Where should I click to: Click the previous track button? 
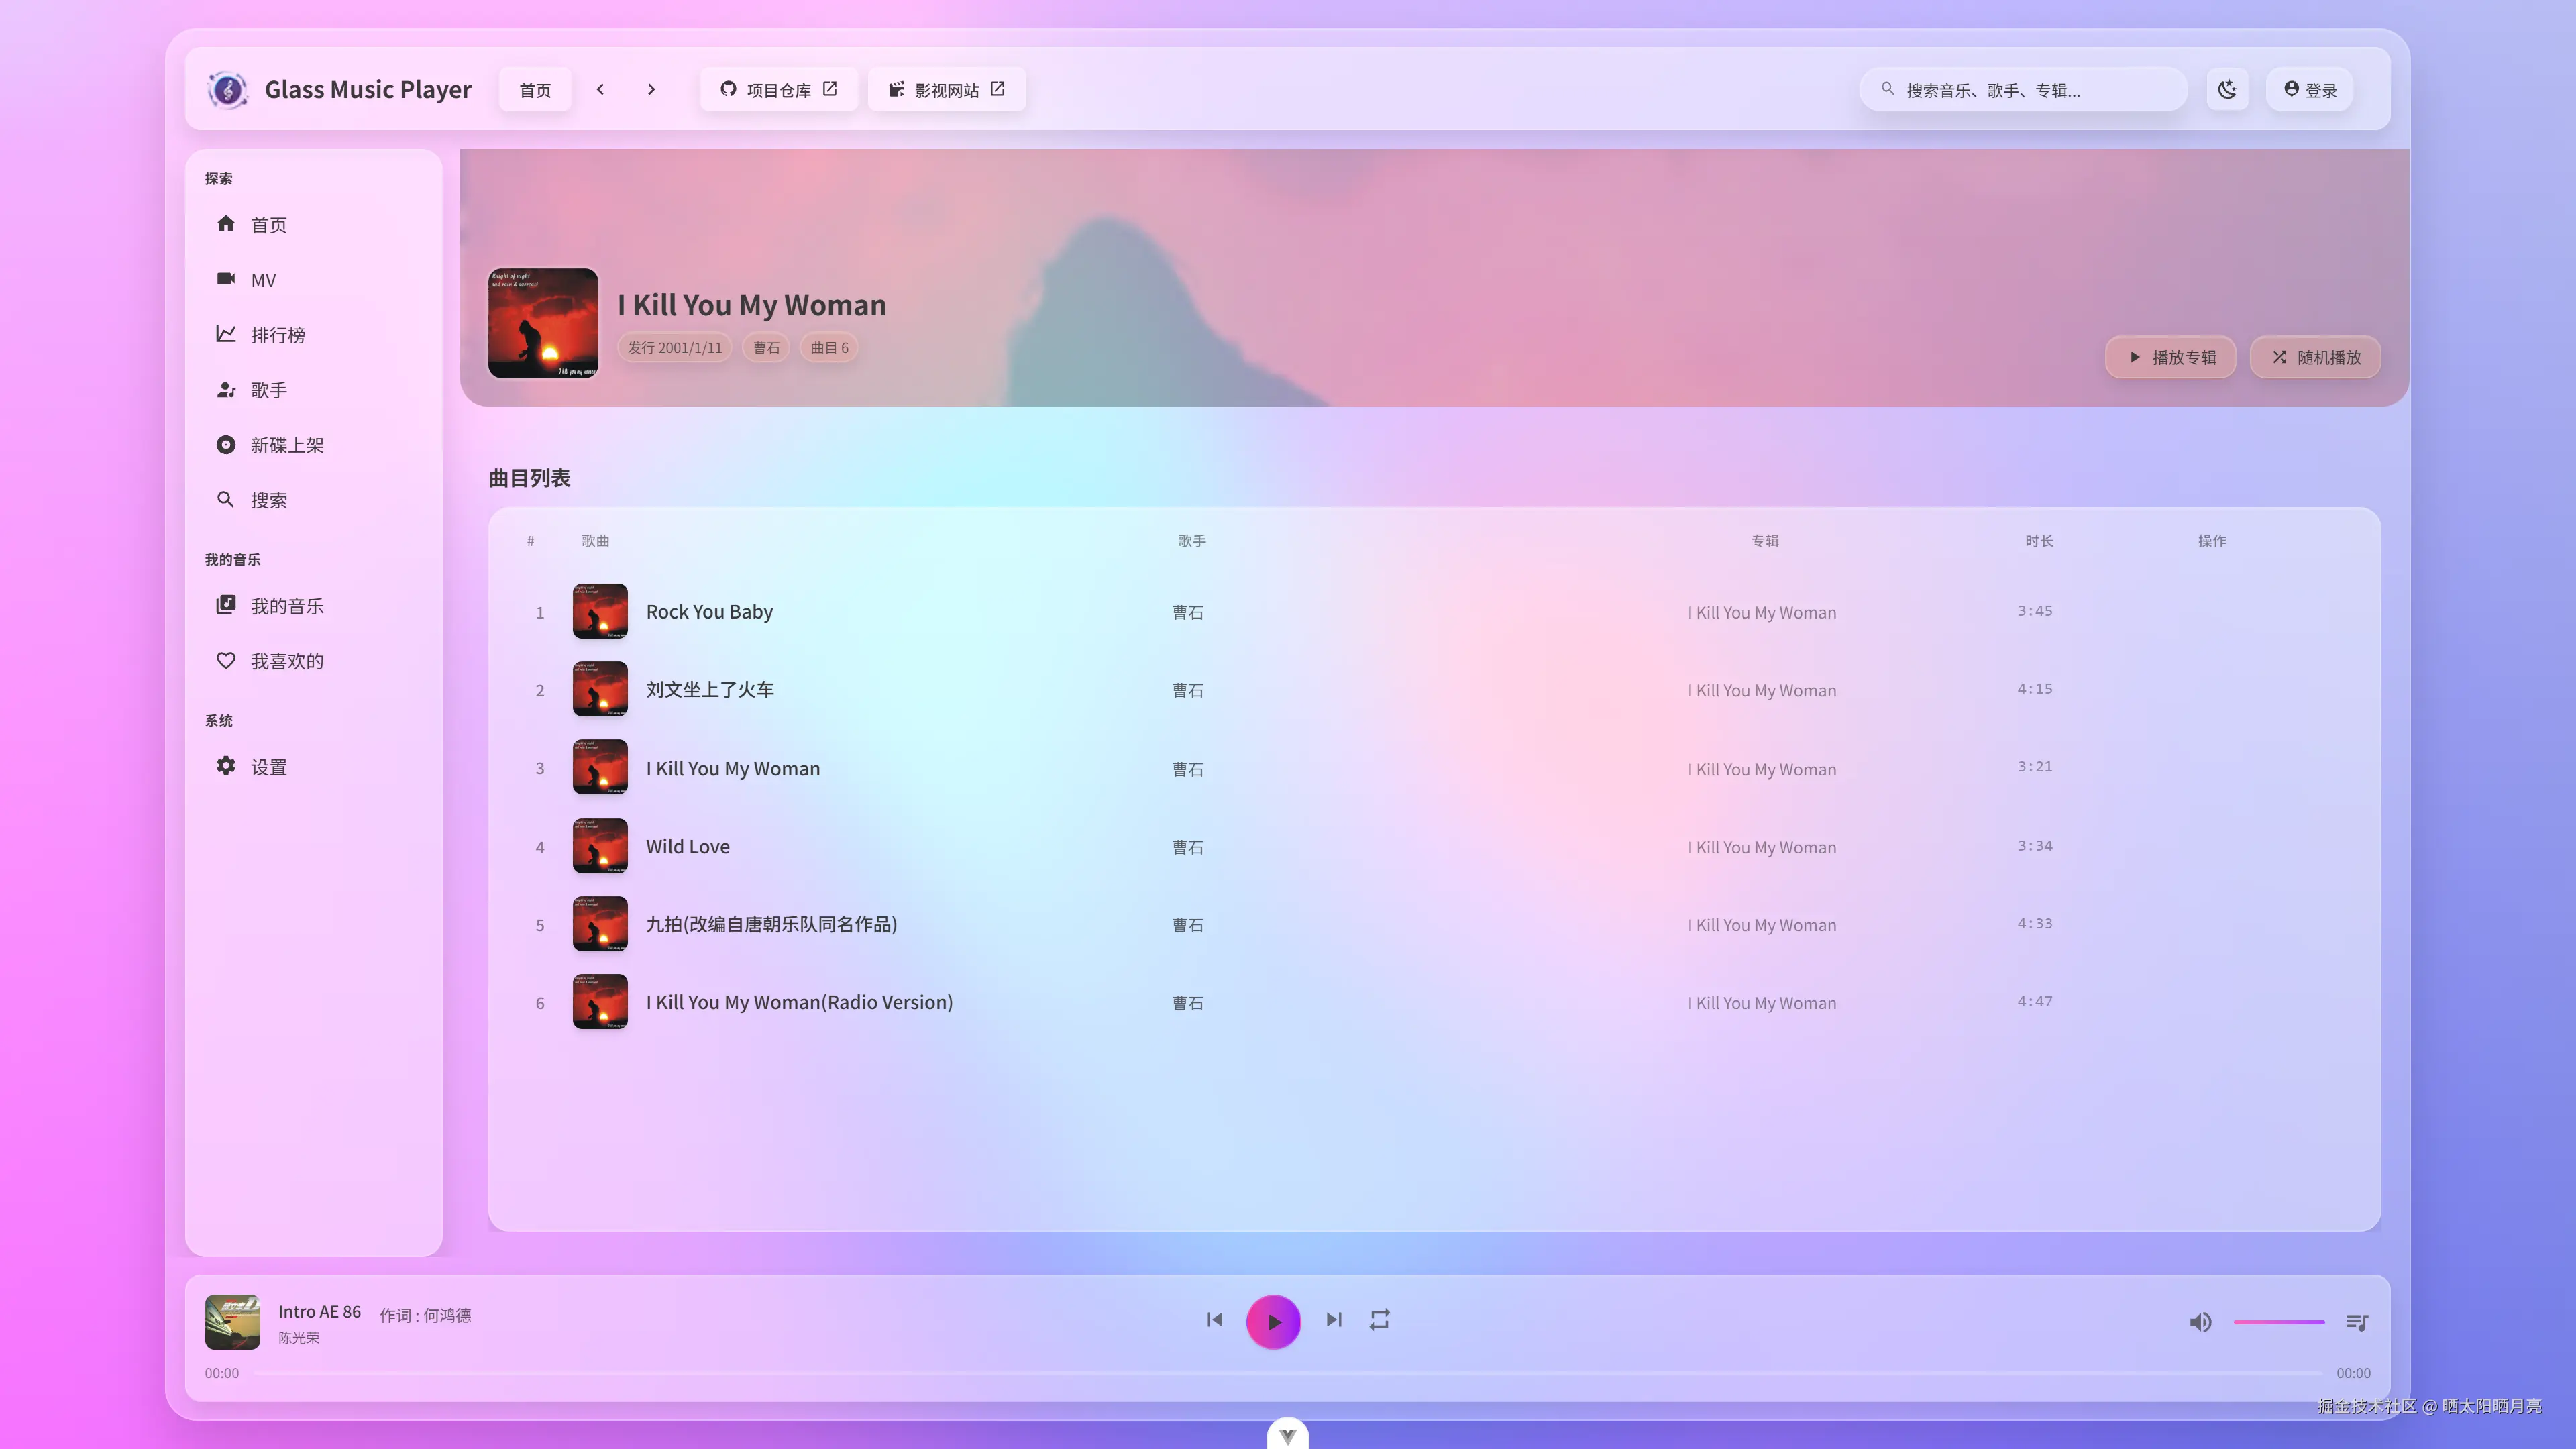[x=1214, y=1321]
